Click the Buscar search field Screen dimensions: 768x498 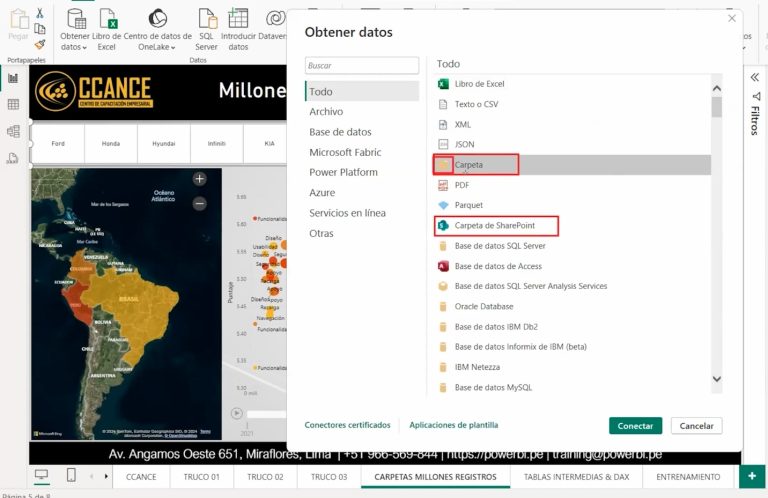click(362, 66)
